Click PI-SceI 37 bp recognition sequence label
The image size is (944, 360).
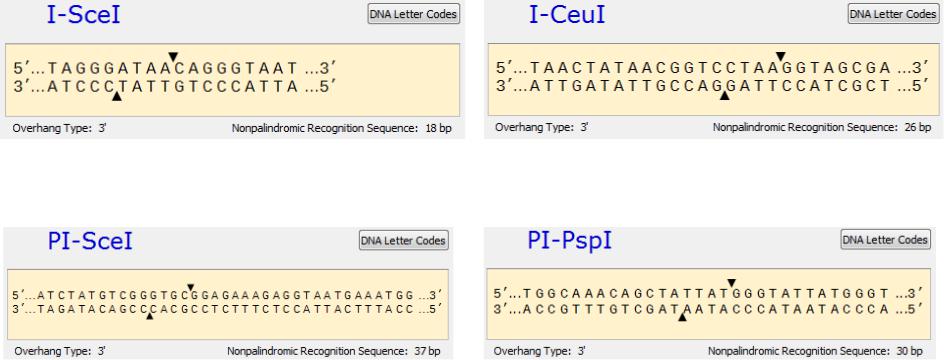point(334,351)
